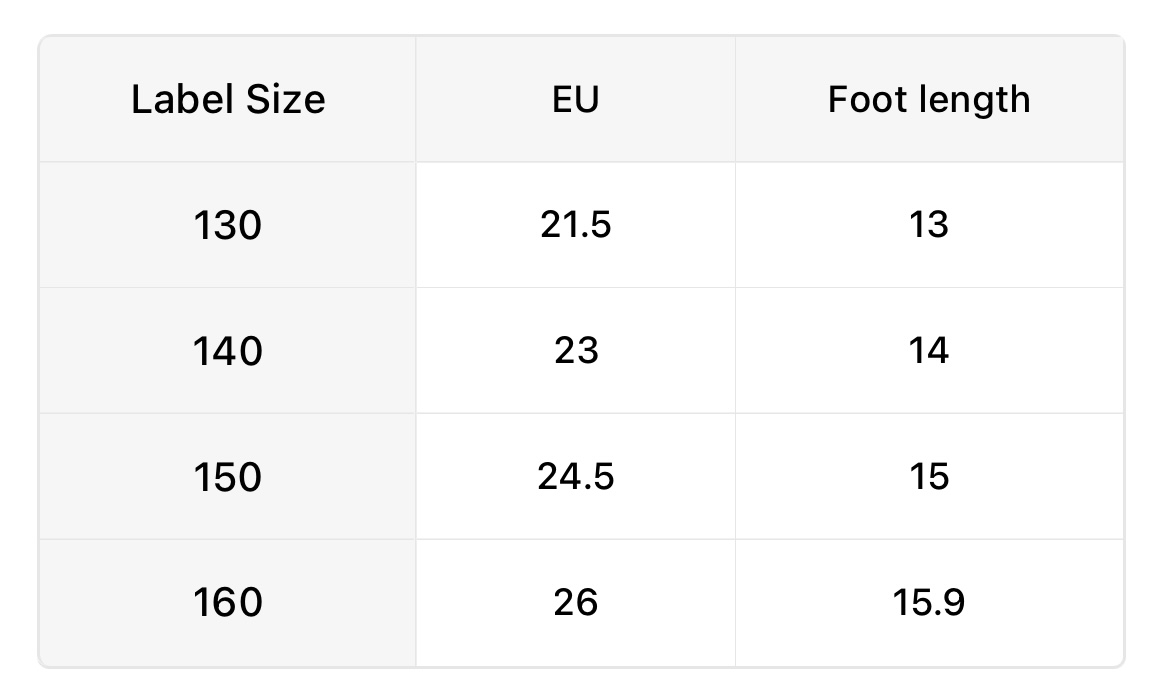Click the EU value 26
1170x698 pixels.
575,603
